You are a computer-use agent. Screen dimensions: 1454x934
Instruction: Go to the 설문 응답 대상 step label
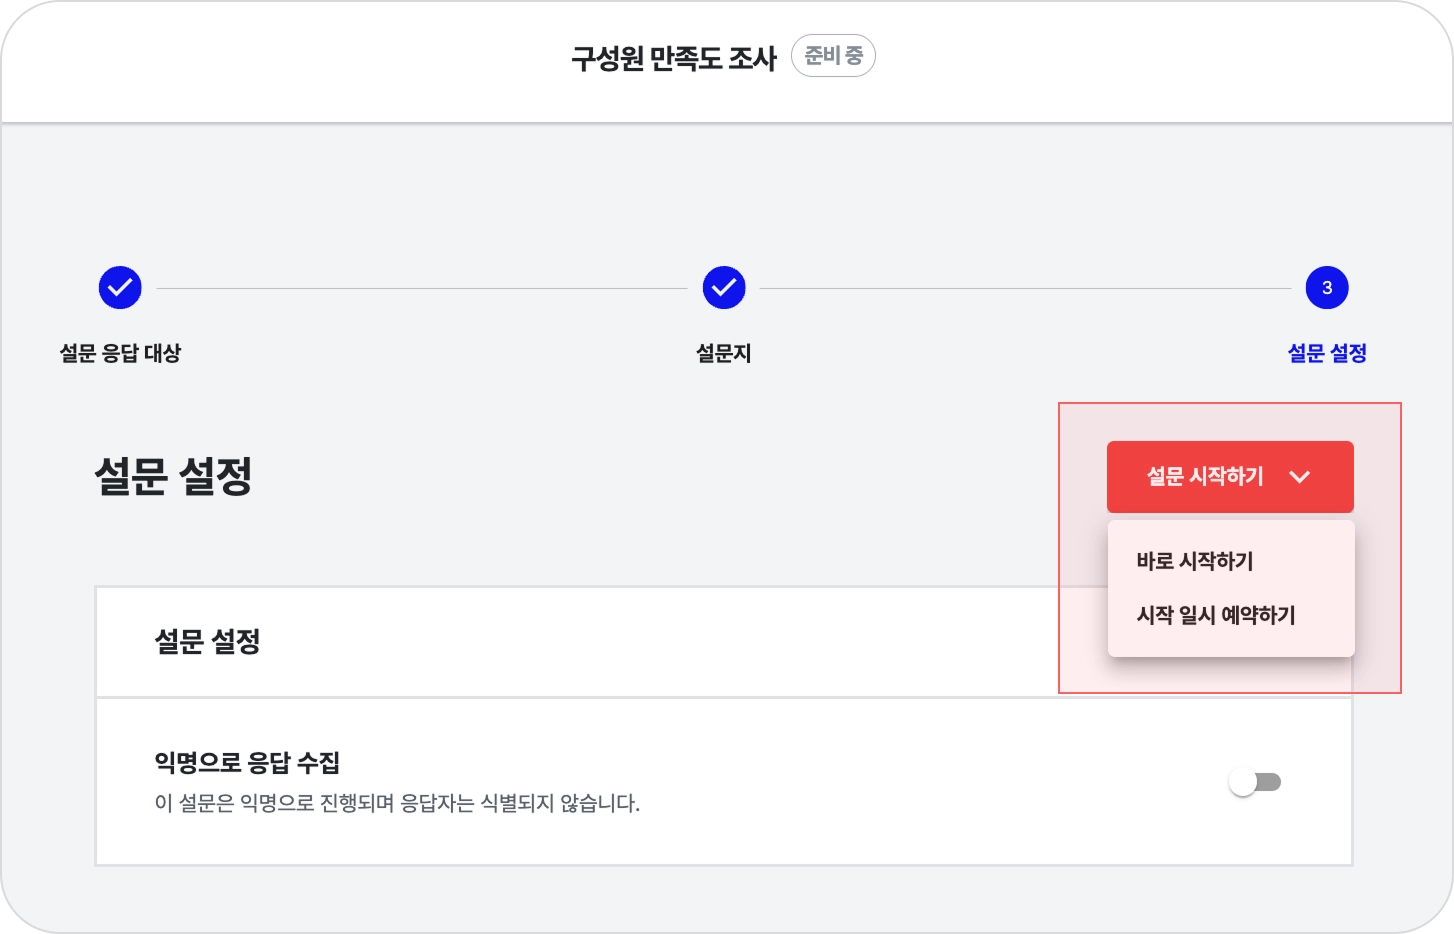pos(120,353)
